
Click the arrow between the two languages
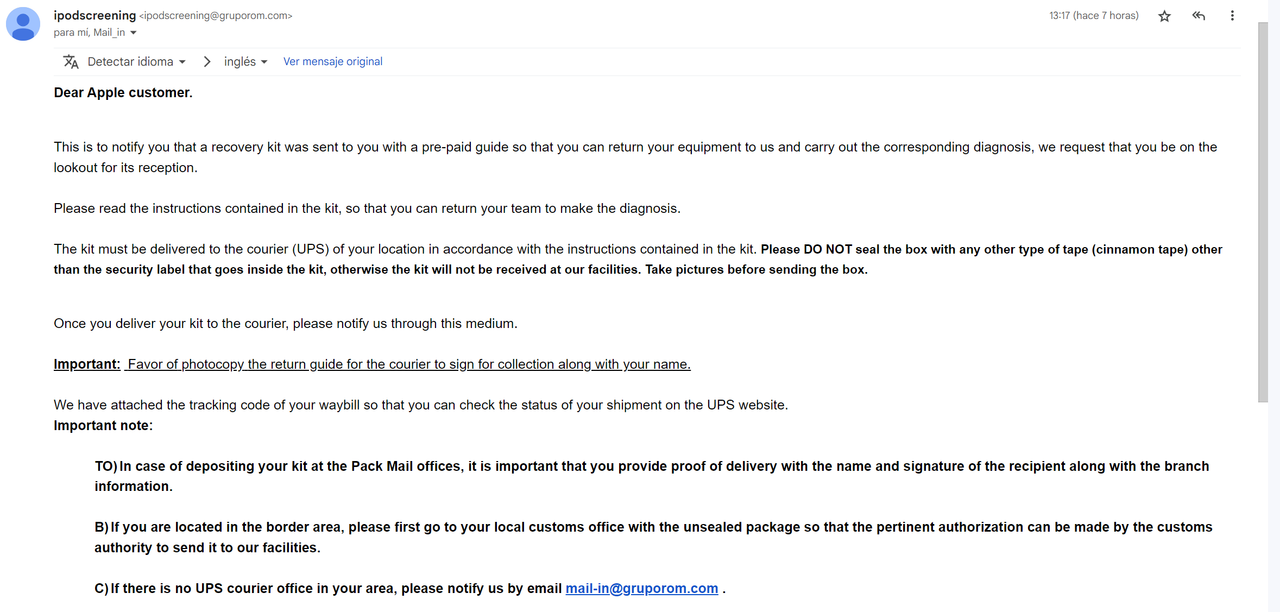tap(207, 62)
